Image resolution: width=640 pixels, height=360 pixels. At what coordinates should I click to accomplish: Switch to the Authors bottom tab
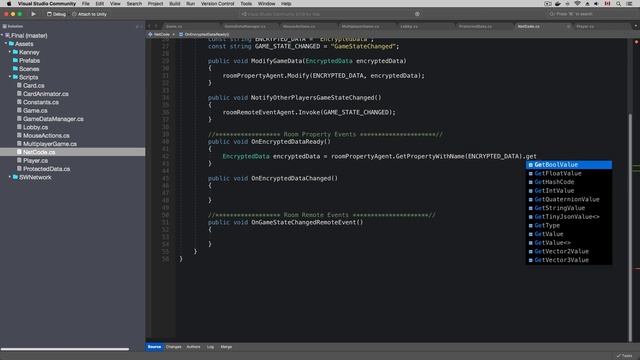193,347
